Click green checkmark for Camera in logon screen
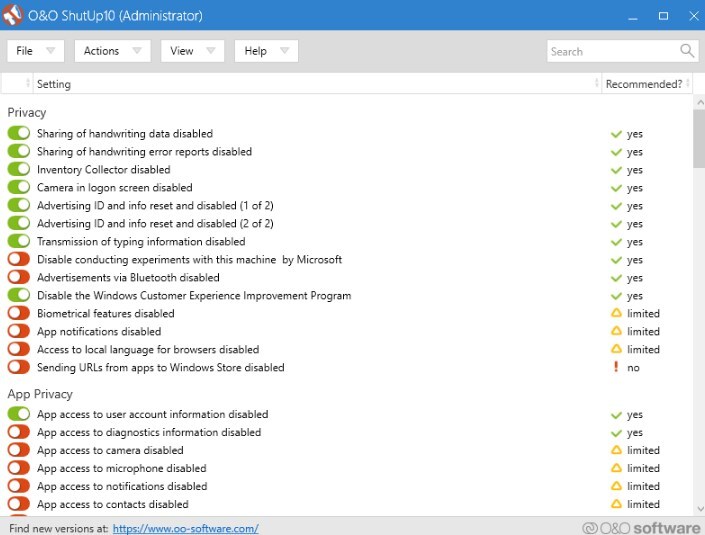 click(617, 188)
